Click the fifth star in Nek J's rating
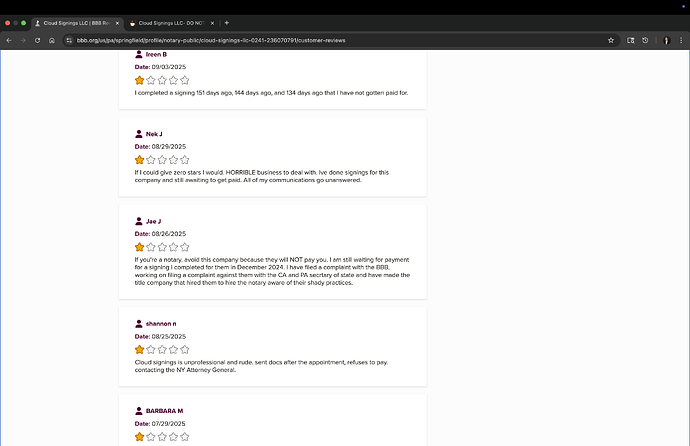The width and height of the screenshot is (690, 446). (184, 159)
